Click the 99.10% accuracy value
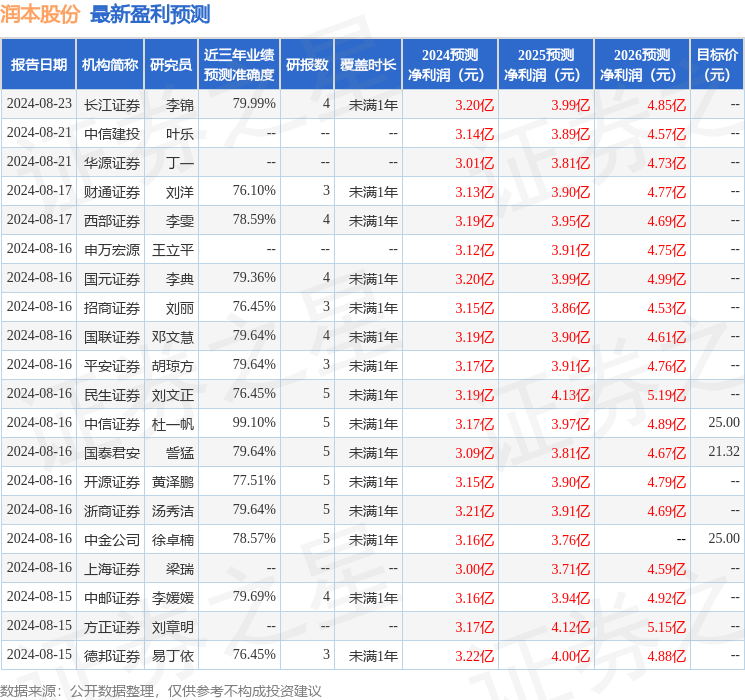745x700 pixels. [x=254, y=422]
